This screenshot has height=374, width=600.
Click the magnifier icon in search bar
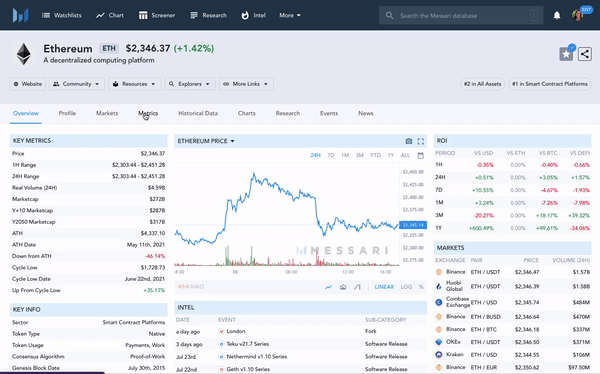coord(390,16)
